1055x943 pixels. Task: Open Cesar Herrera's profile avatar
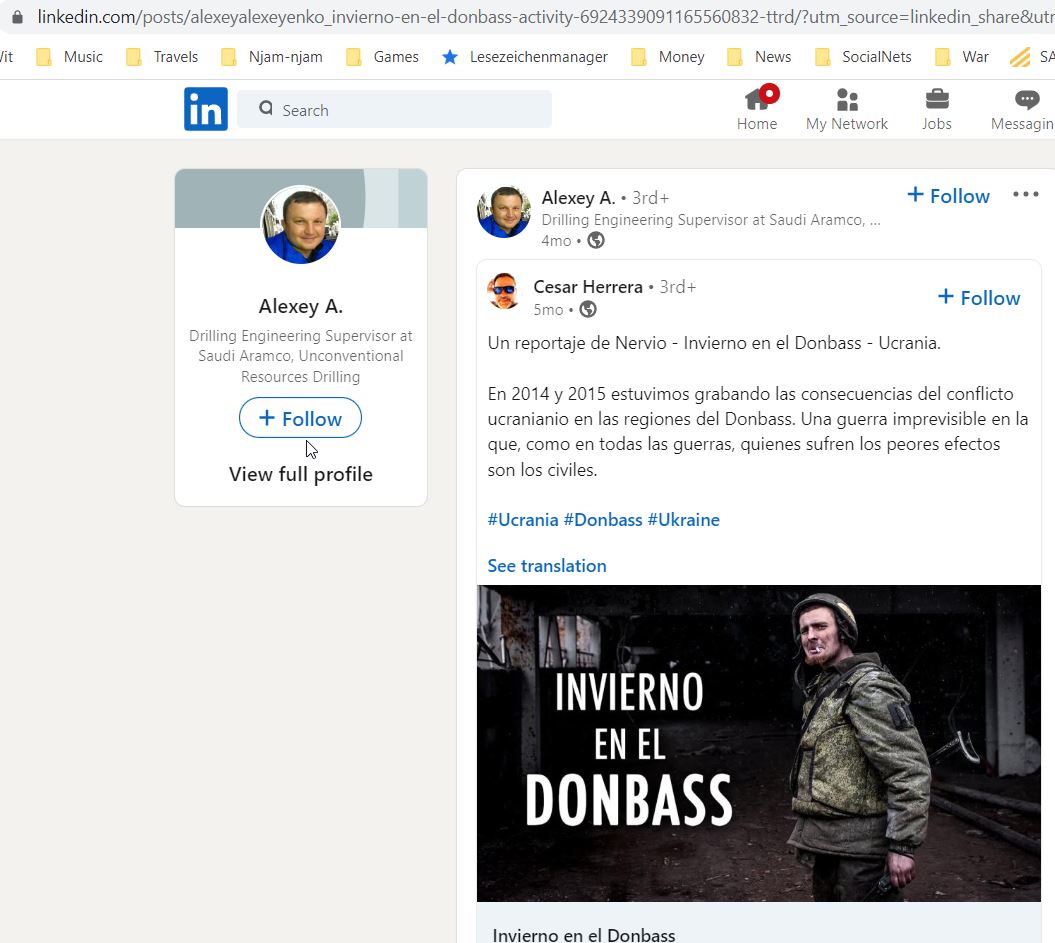coord(504,291)
